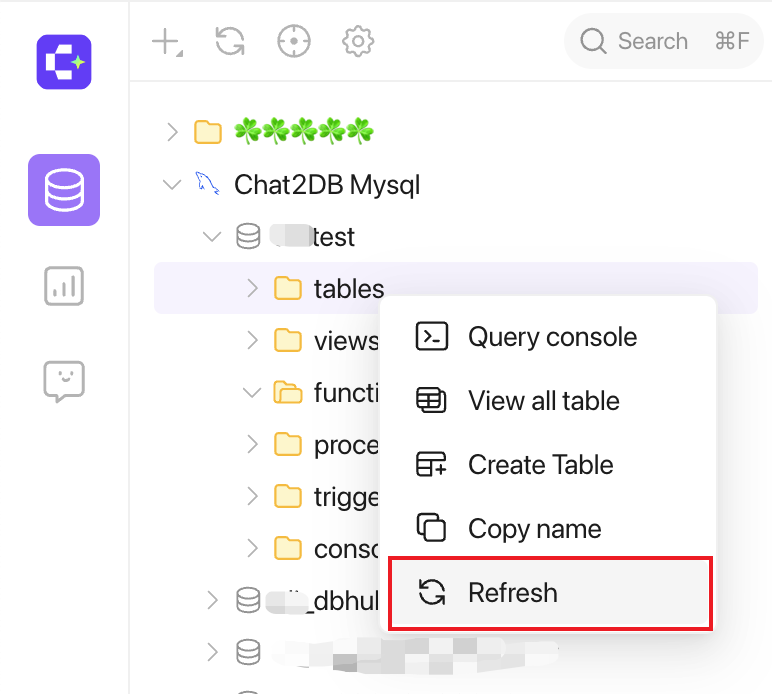Click the locate target crosshair icon
Image resolution: width=772 pixels, height=694 pixels.
click(x=294, y=41)
